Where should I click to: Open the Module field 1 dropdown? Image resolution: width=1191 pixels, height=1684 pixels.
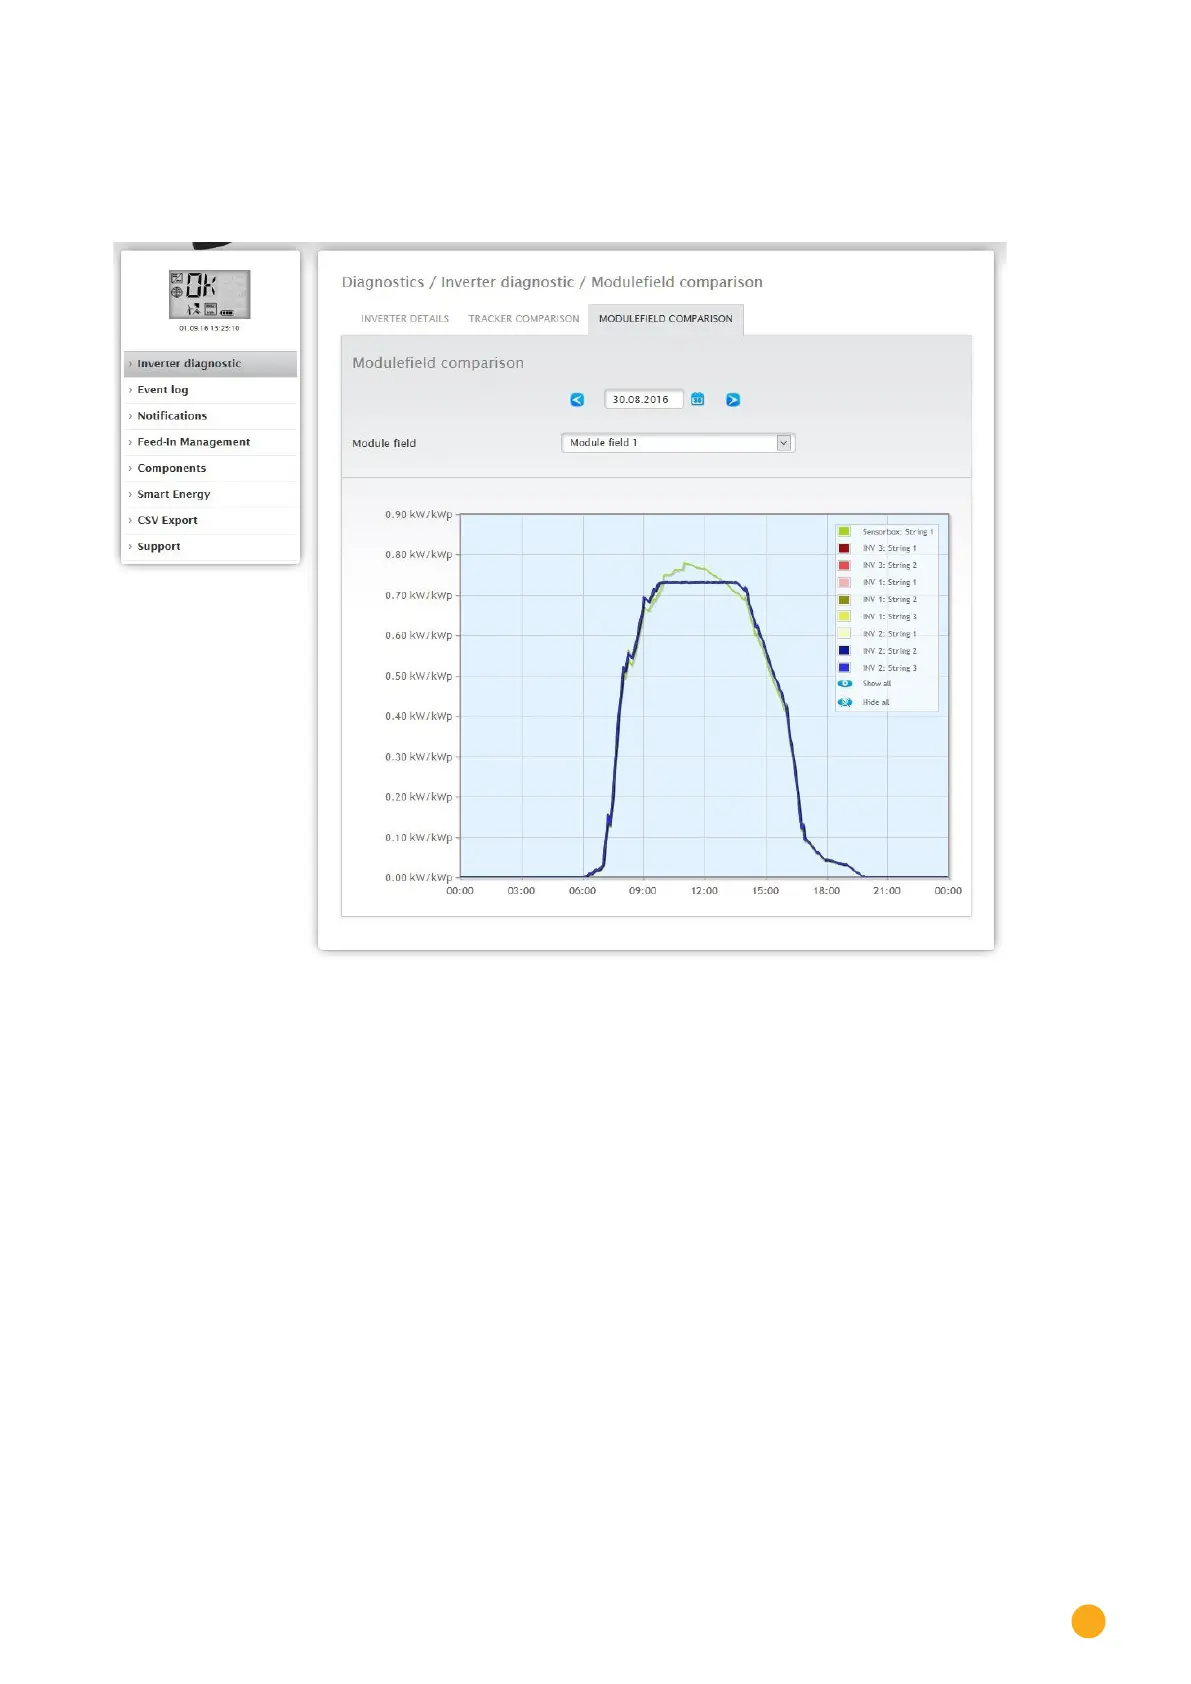point(678,443)
